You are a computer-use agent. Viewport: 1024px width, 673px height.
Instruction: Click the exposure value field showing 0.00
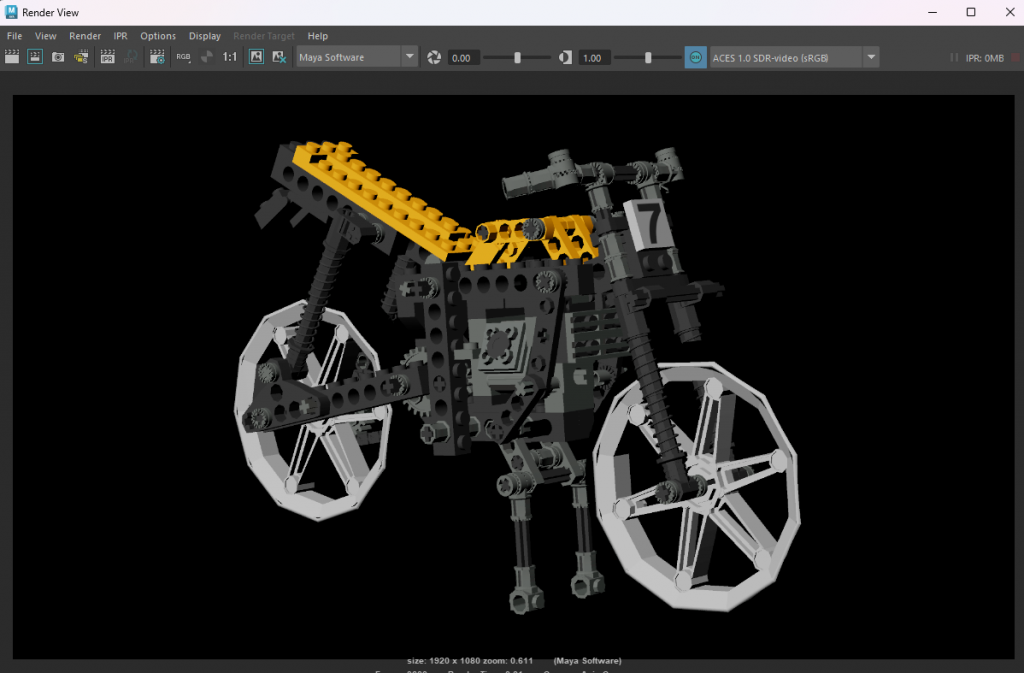[x=462, y=58]
